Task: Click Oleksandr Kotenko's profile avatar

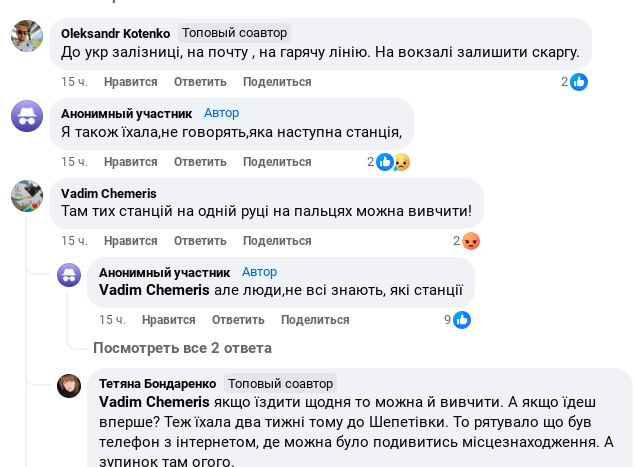Action: (x=26, y=36)
